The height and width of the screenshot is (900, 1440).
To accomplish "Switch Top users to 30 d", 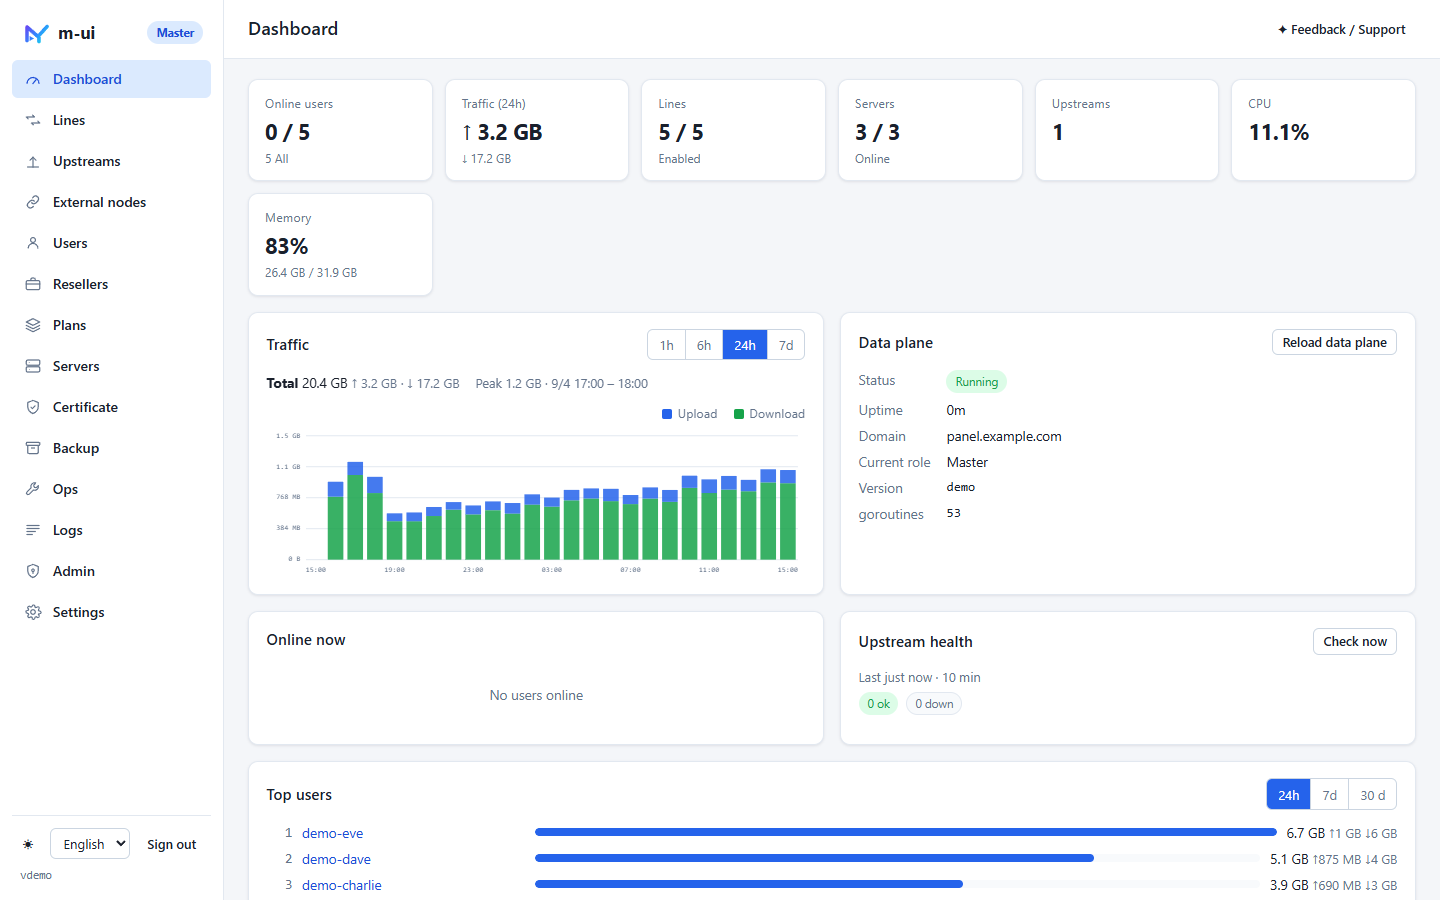I will [1373, 795].
